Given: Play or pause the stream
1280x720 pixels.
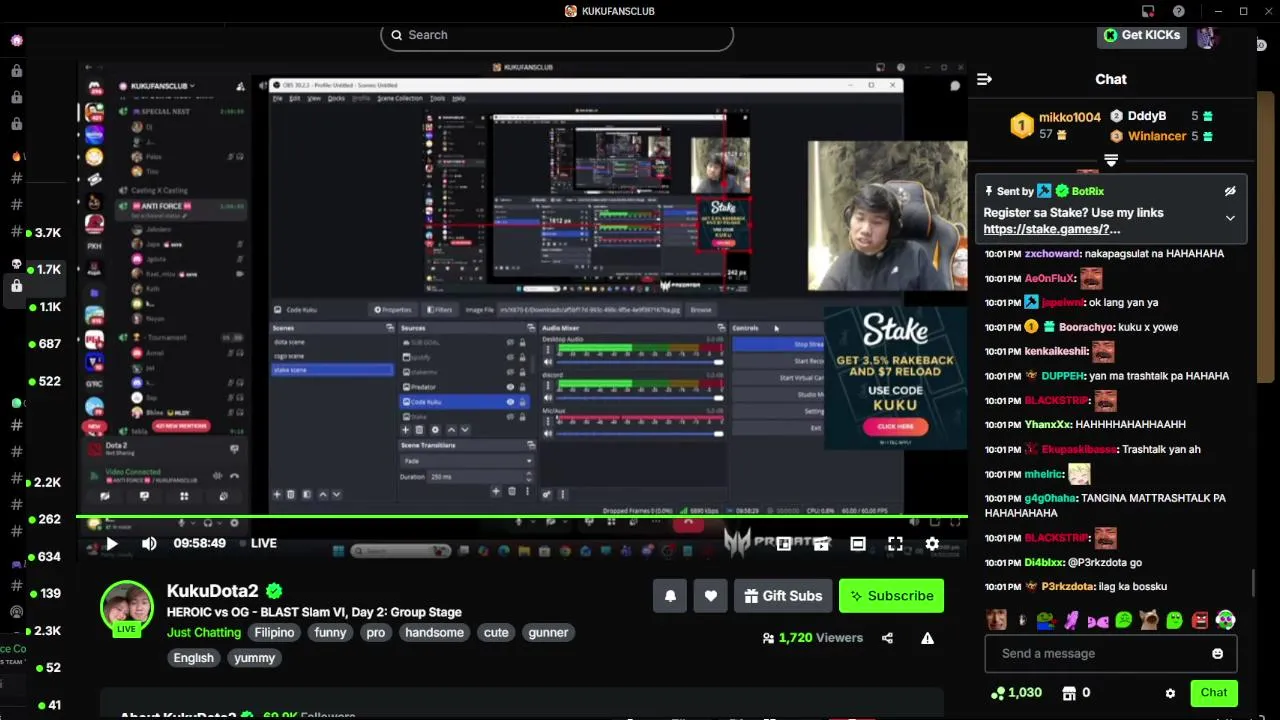Looking at the screenshot, I should (x=112, y=544).
